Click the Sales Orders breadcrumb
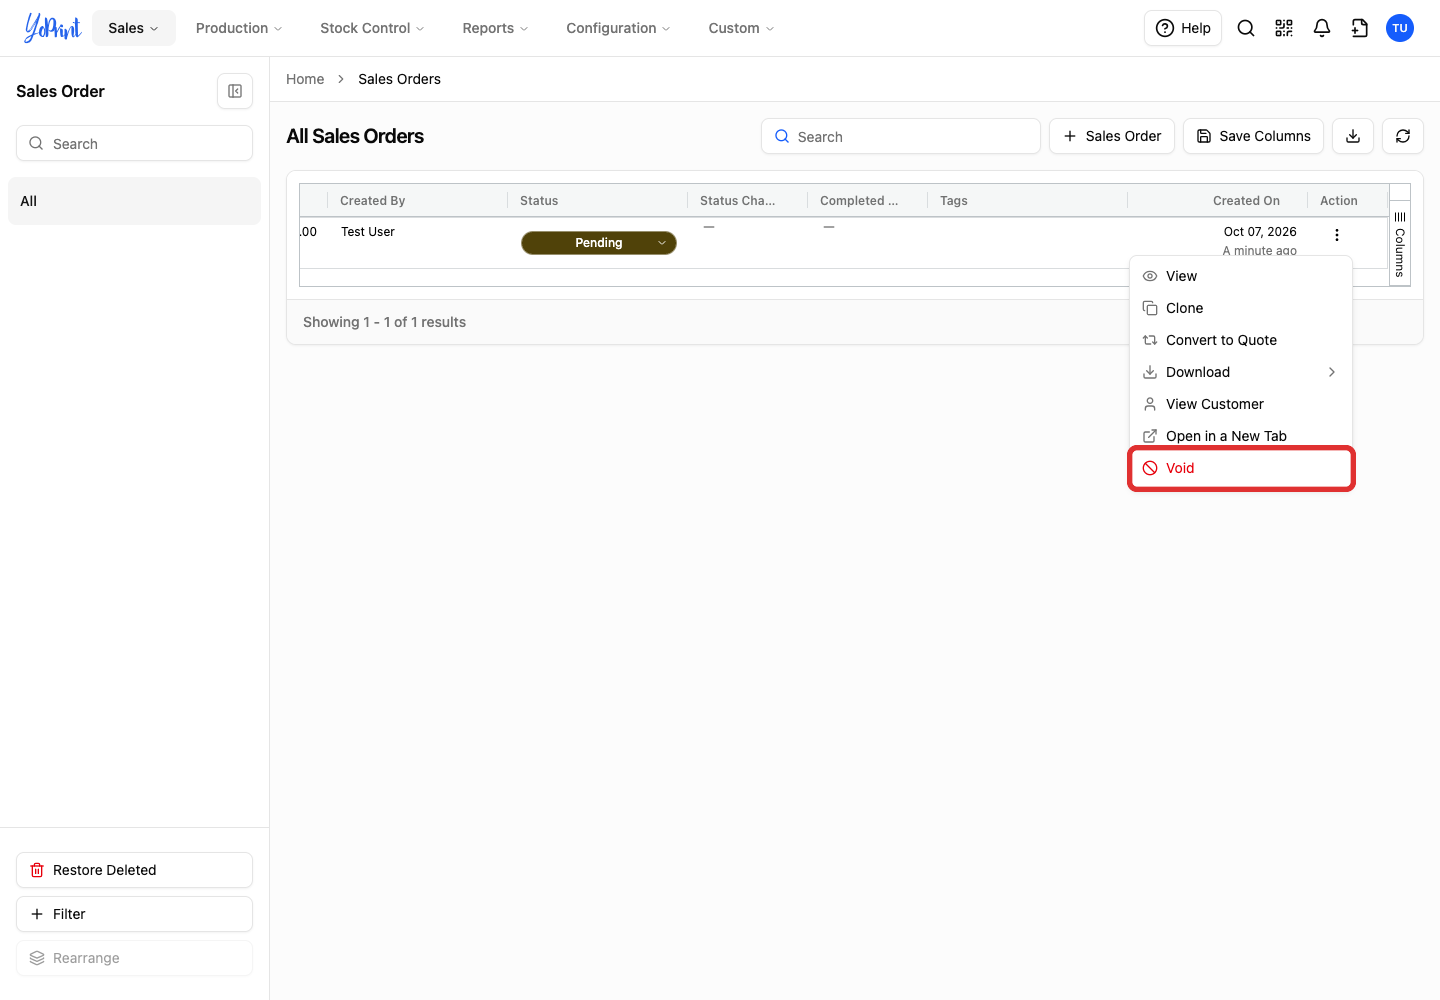 coord(399,79)
